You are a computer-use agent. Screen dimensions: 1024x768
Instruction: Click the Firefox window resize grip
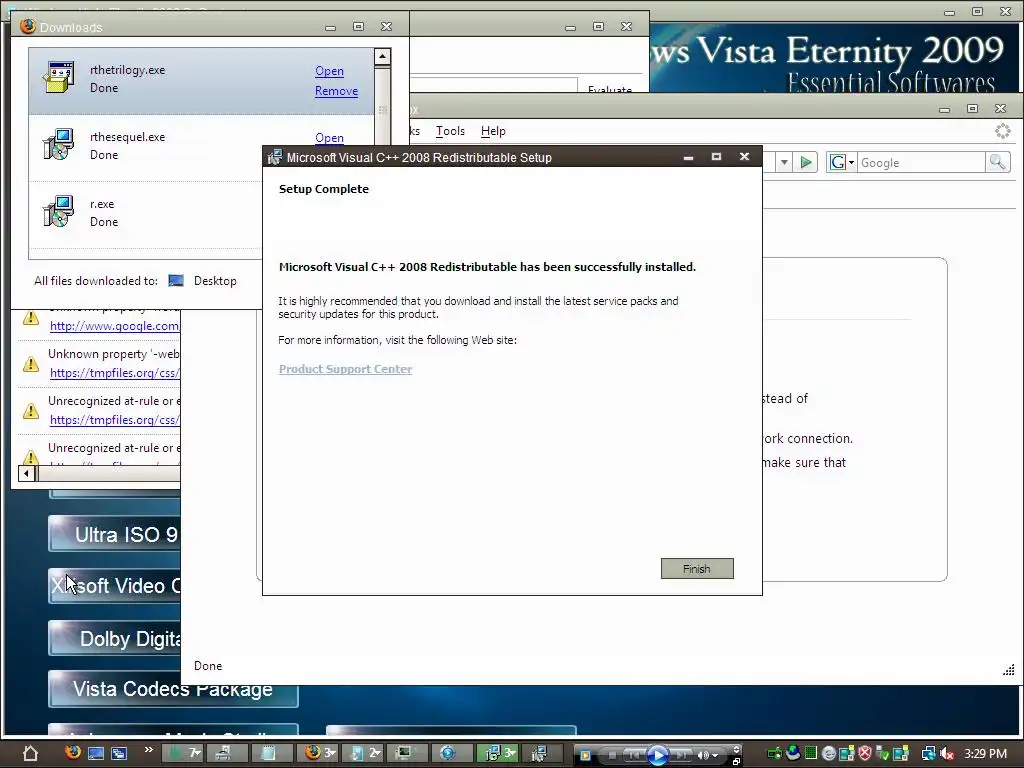pyautogui.click(x=1008, y=669)
